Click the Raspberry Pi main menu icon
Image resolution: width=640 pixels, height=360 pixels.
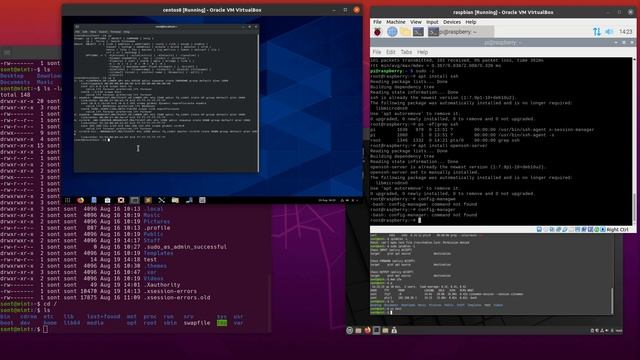[x=378, y=32]
